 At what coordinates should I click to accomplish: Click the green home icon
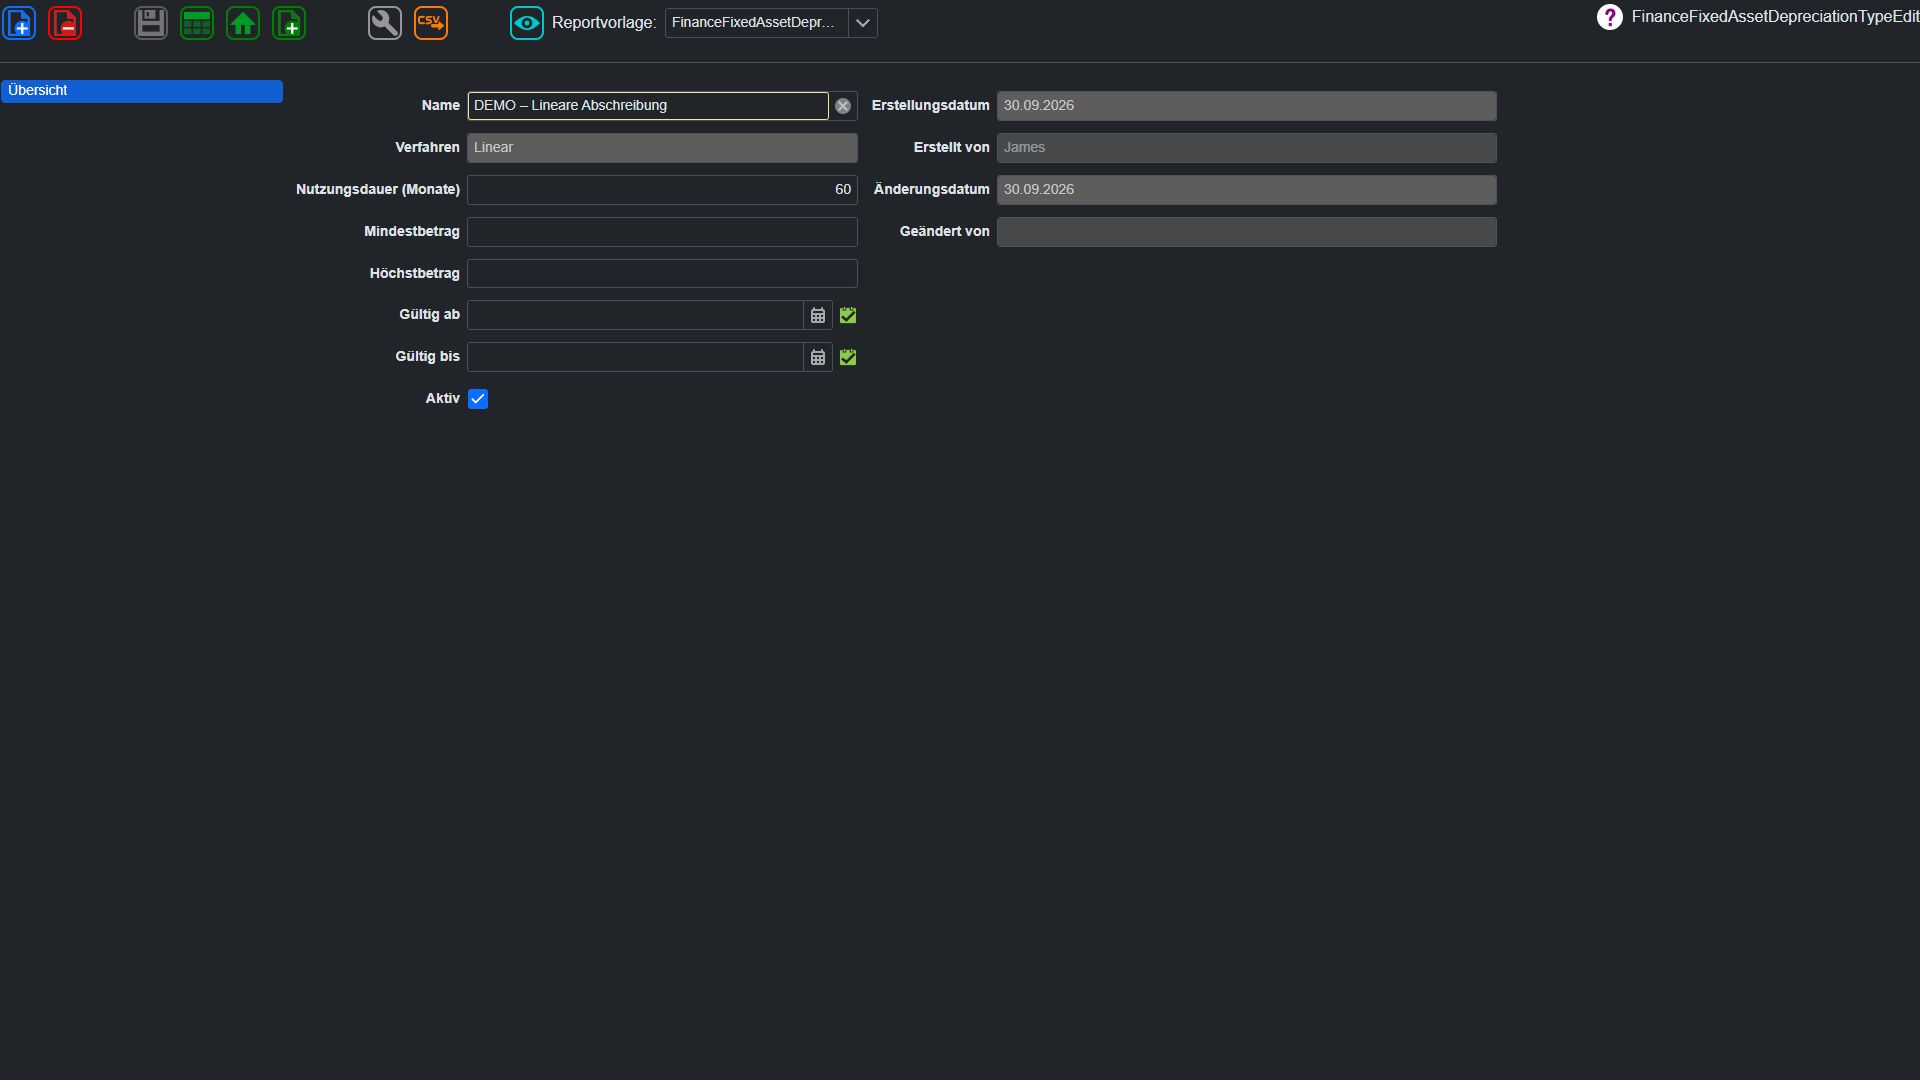(243, 23)
